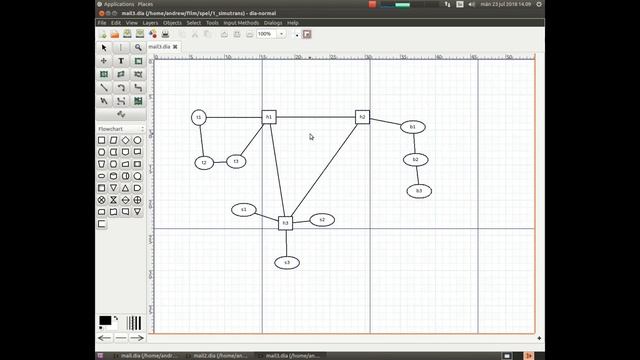Viewport: 640px width, 360px height.
Task: Open the 100% zoom dropdown arrow
Action: click(x=282, y=34)
